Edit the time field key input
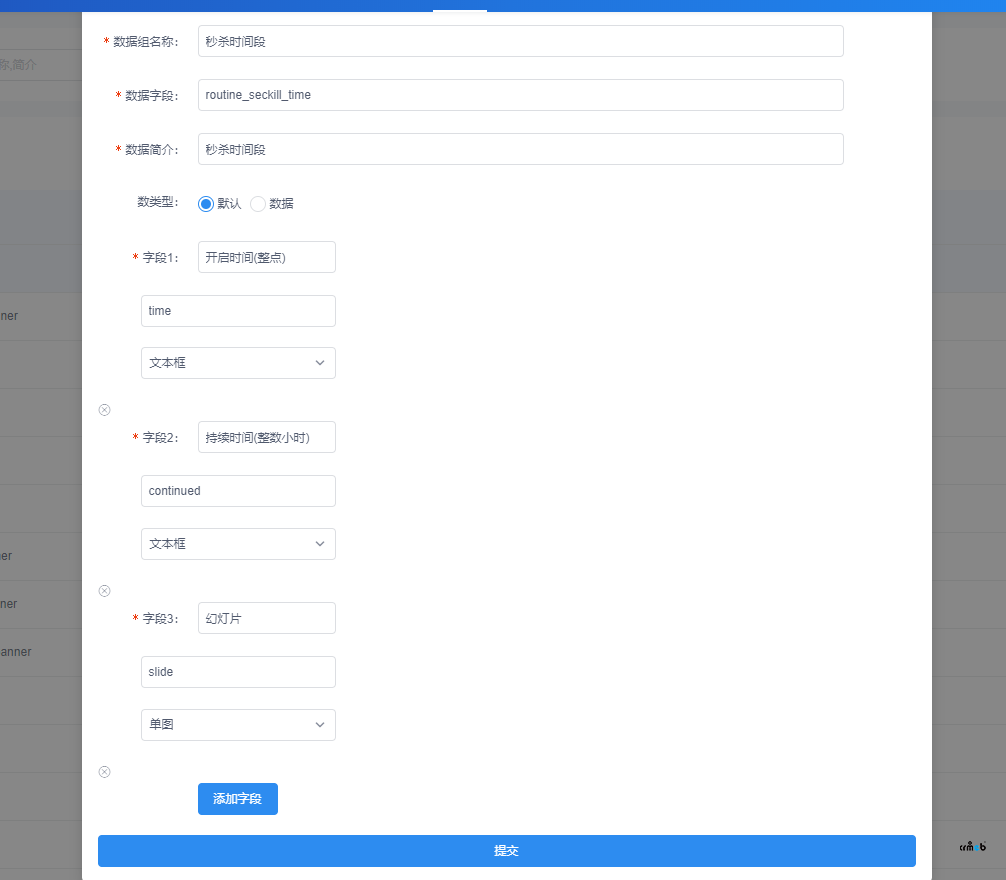This screenshot has width=1006, height=880. point(238,311)
